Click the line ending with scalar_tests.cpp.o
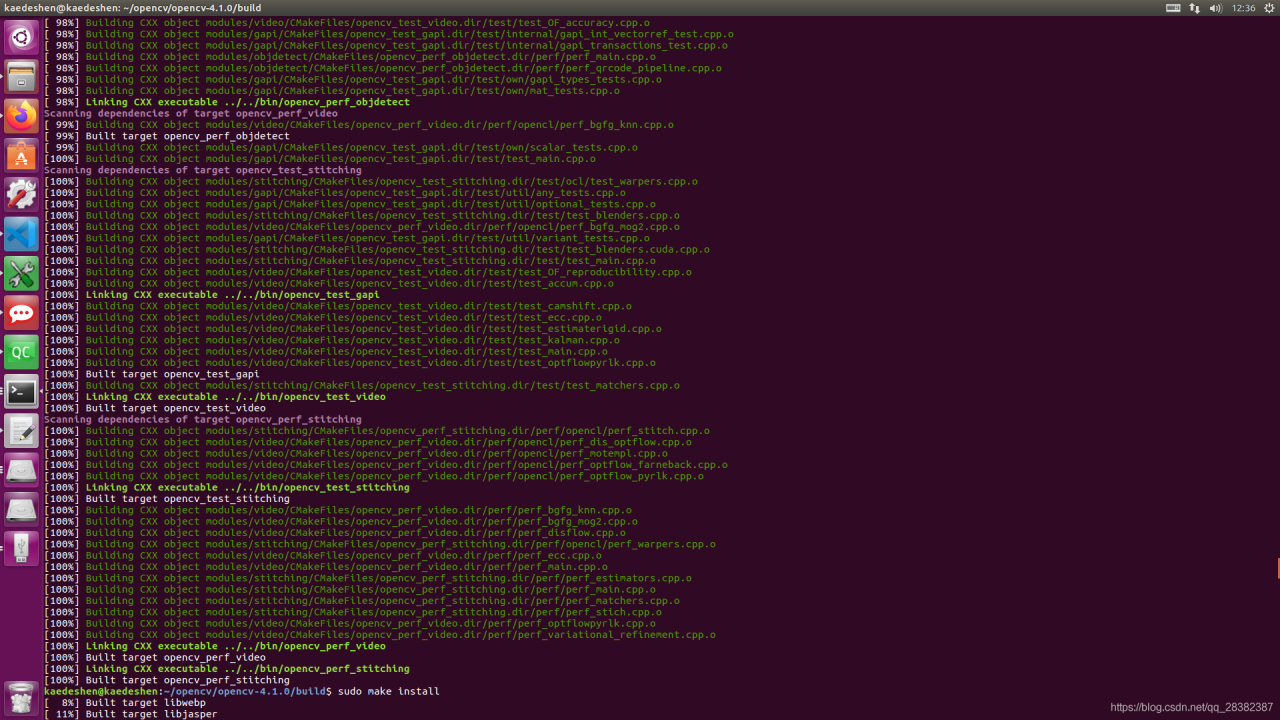The image size is (1280, 720). tap(341, 147)
